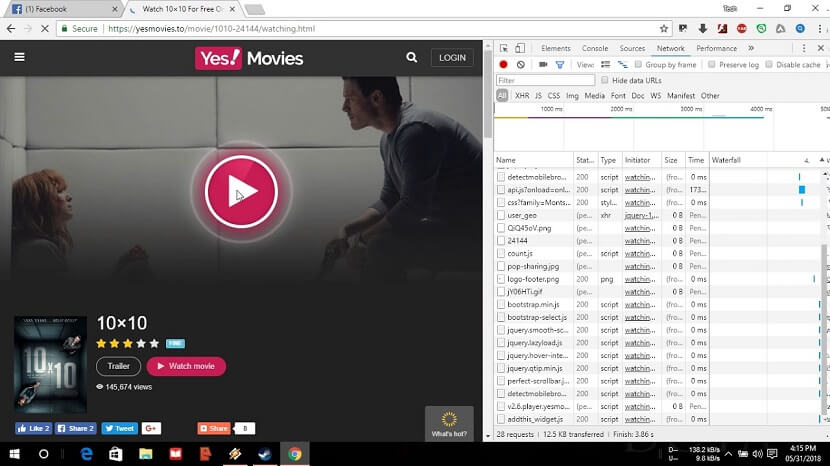This screenshot has width=830, height=466.
Task: Switch to the Console tab
Action: coord(595,48)
